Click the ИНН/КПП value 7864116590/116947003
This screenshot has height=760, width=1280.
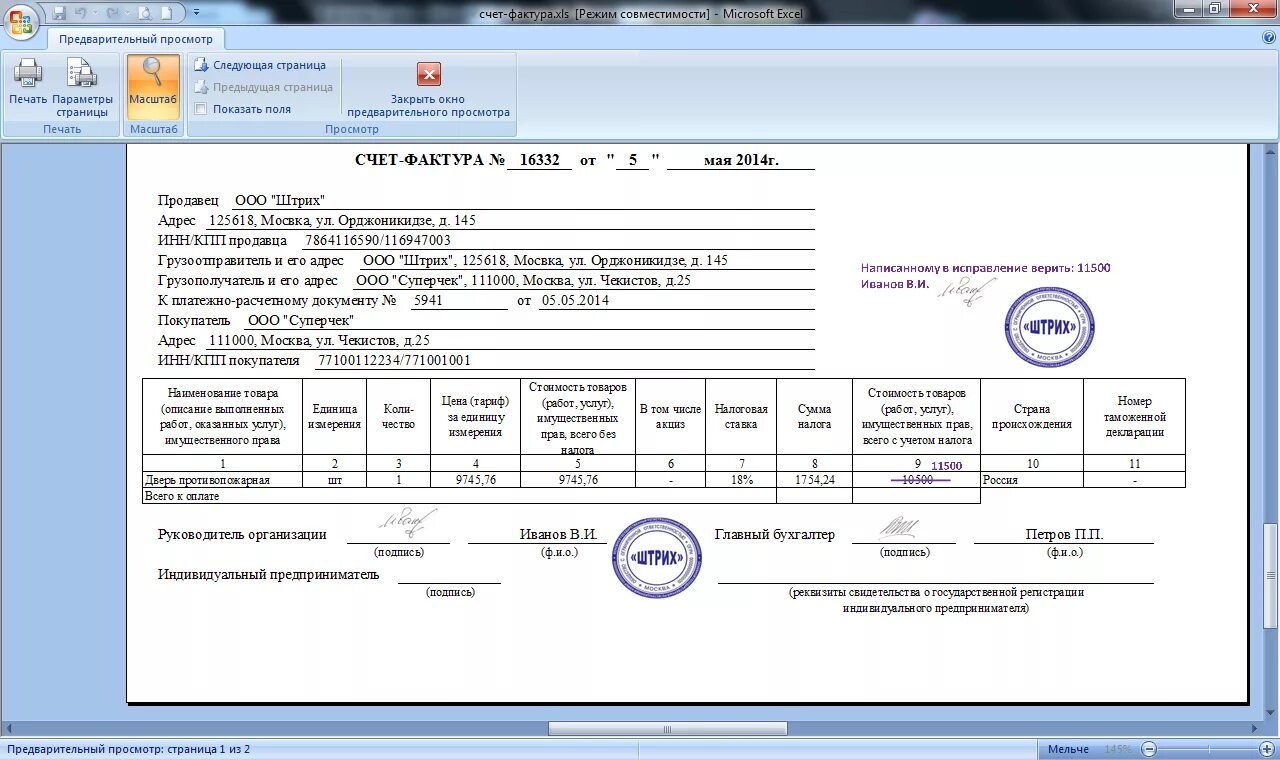pos(378,240)
